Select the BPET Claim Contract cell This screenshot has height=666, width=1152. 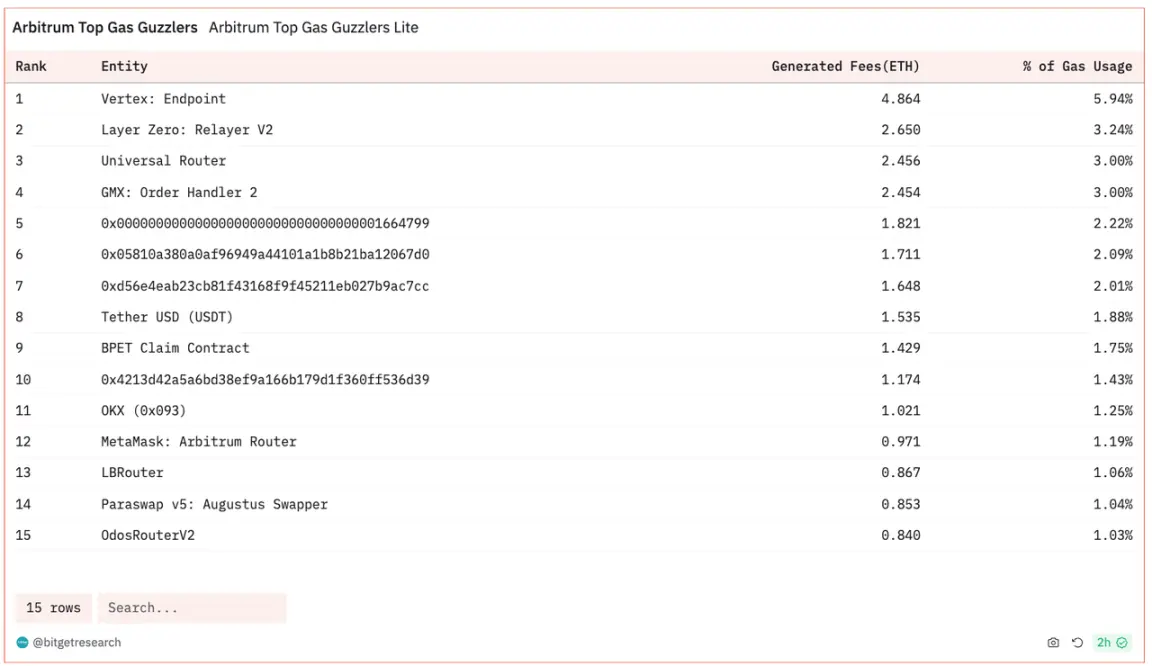click(x=175, y=348)
